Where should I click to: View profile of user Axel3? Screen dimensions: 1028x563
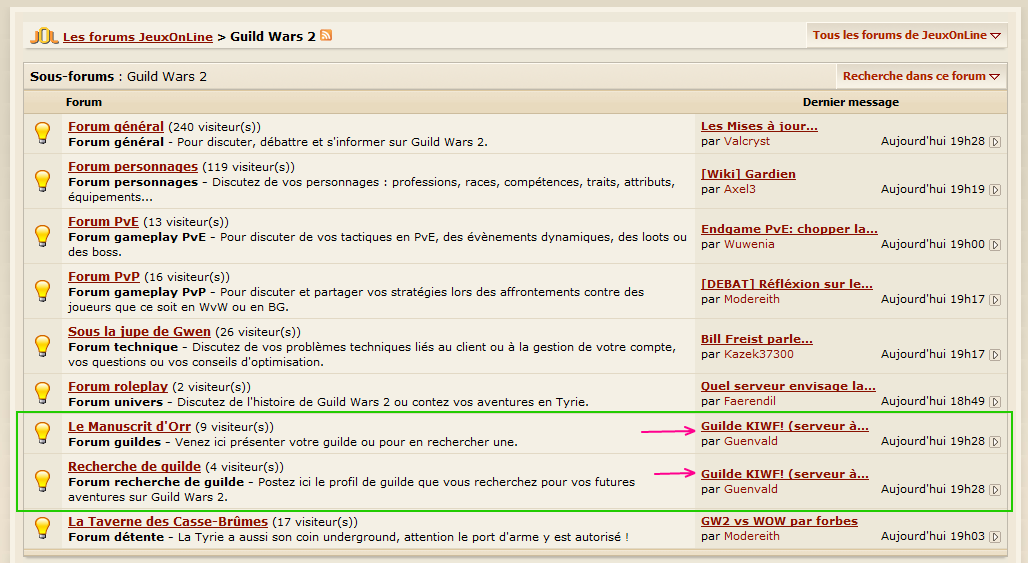[740, 189]
